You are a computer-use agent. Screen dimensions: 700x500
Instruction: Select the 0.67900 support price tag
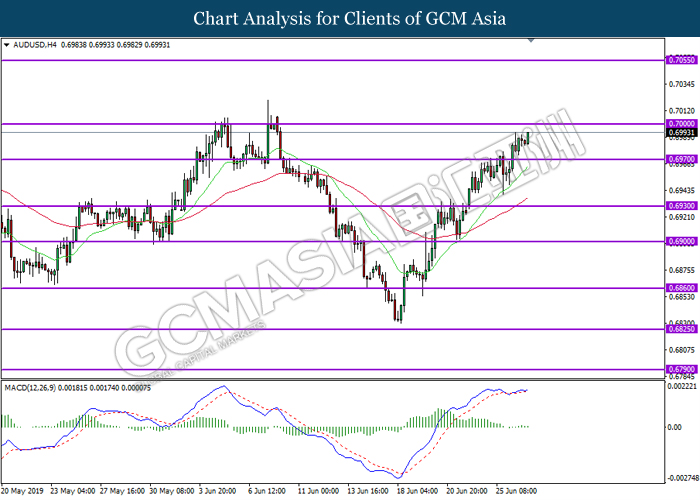point(681,370)
